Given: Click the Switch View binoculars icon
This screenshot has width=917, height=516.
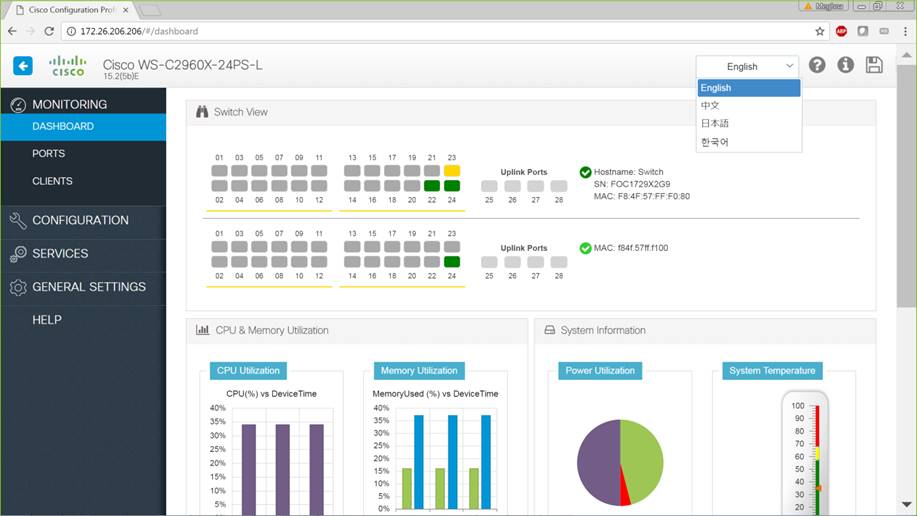Looking at the screenshot, I should pos(202,112).
